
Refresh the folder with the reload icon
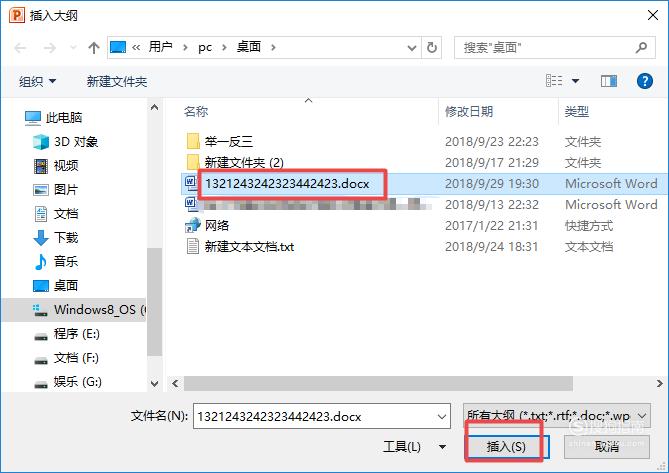[x=432, y=47]
